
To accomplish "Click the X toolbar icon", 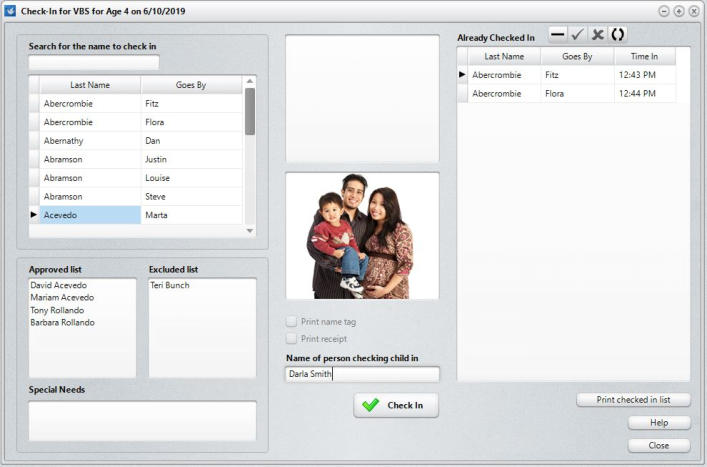I will pos(597,34).
